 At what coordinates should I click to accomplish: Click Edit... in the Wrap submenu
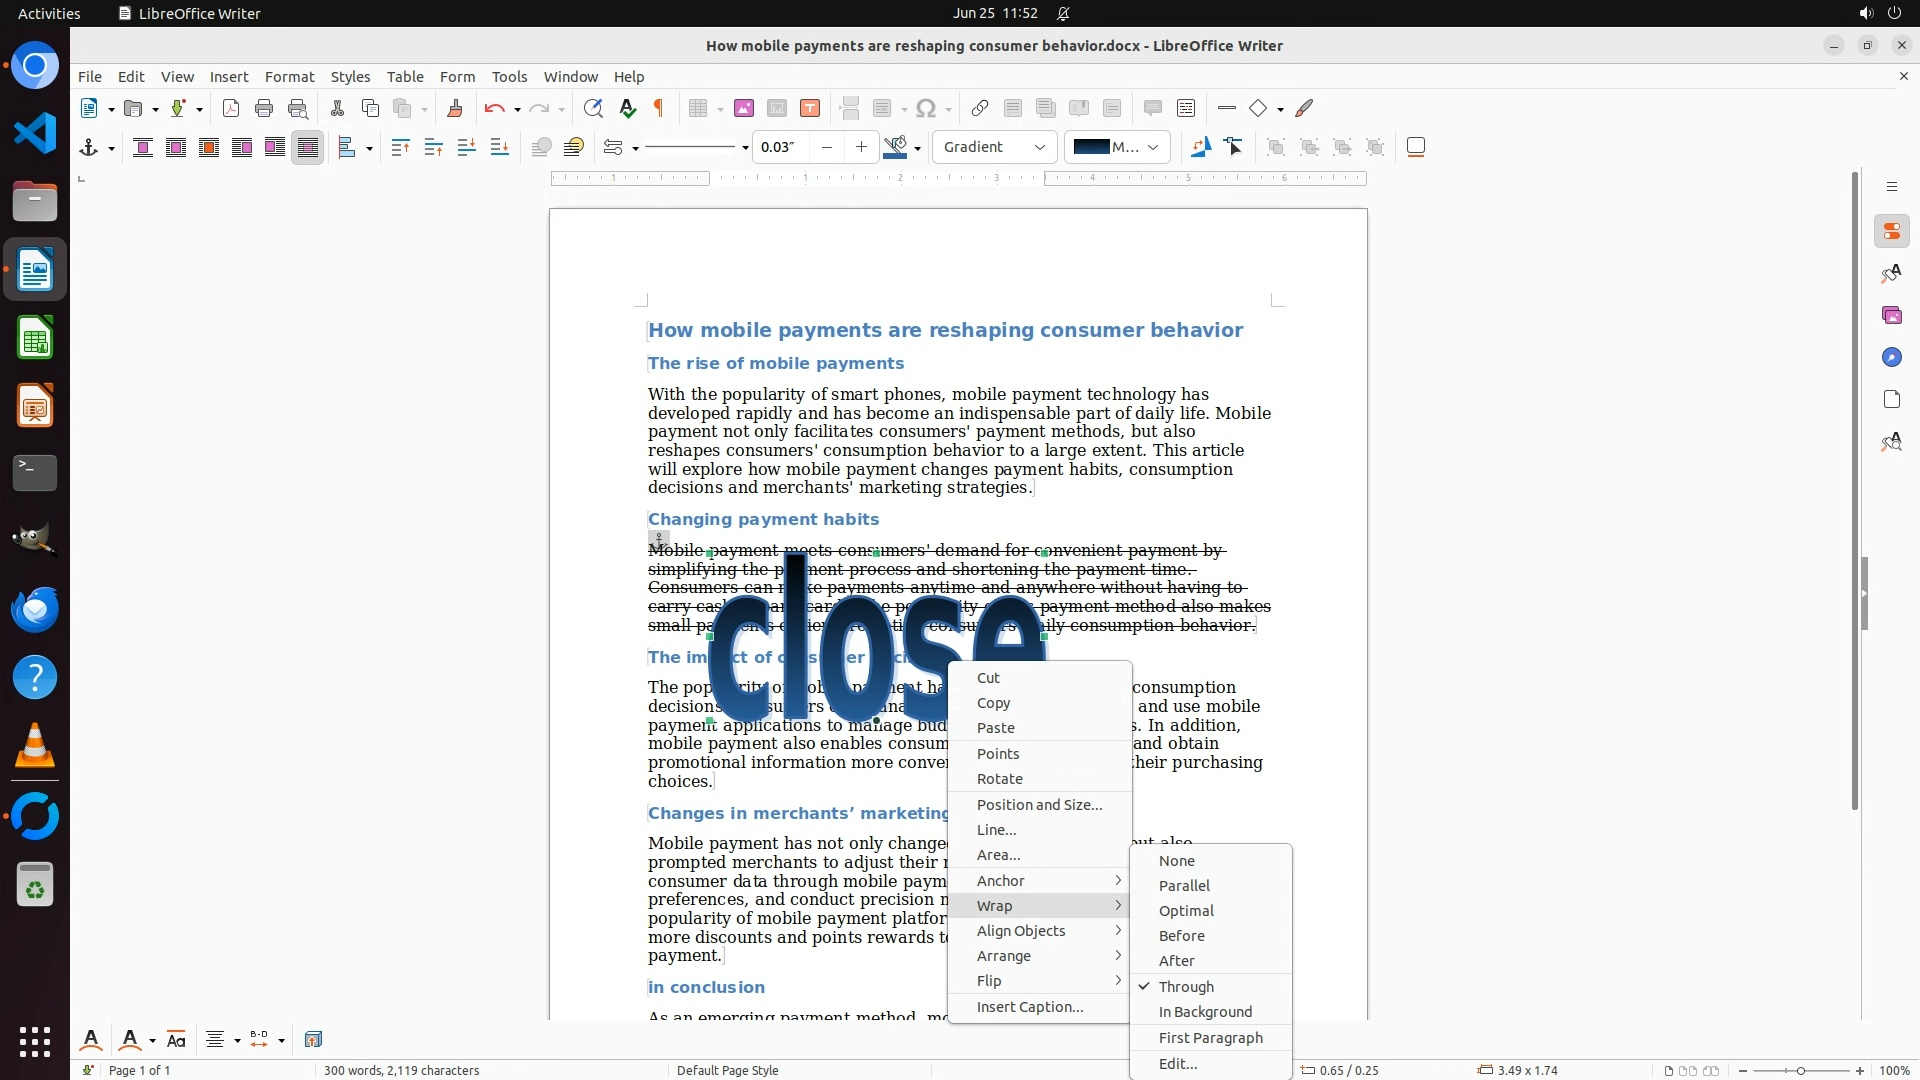[1177, 1064]
